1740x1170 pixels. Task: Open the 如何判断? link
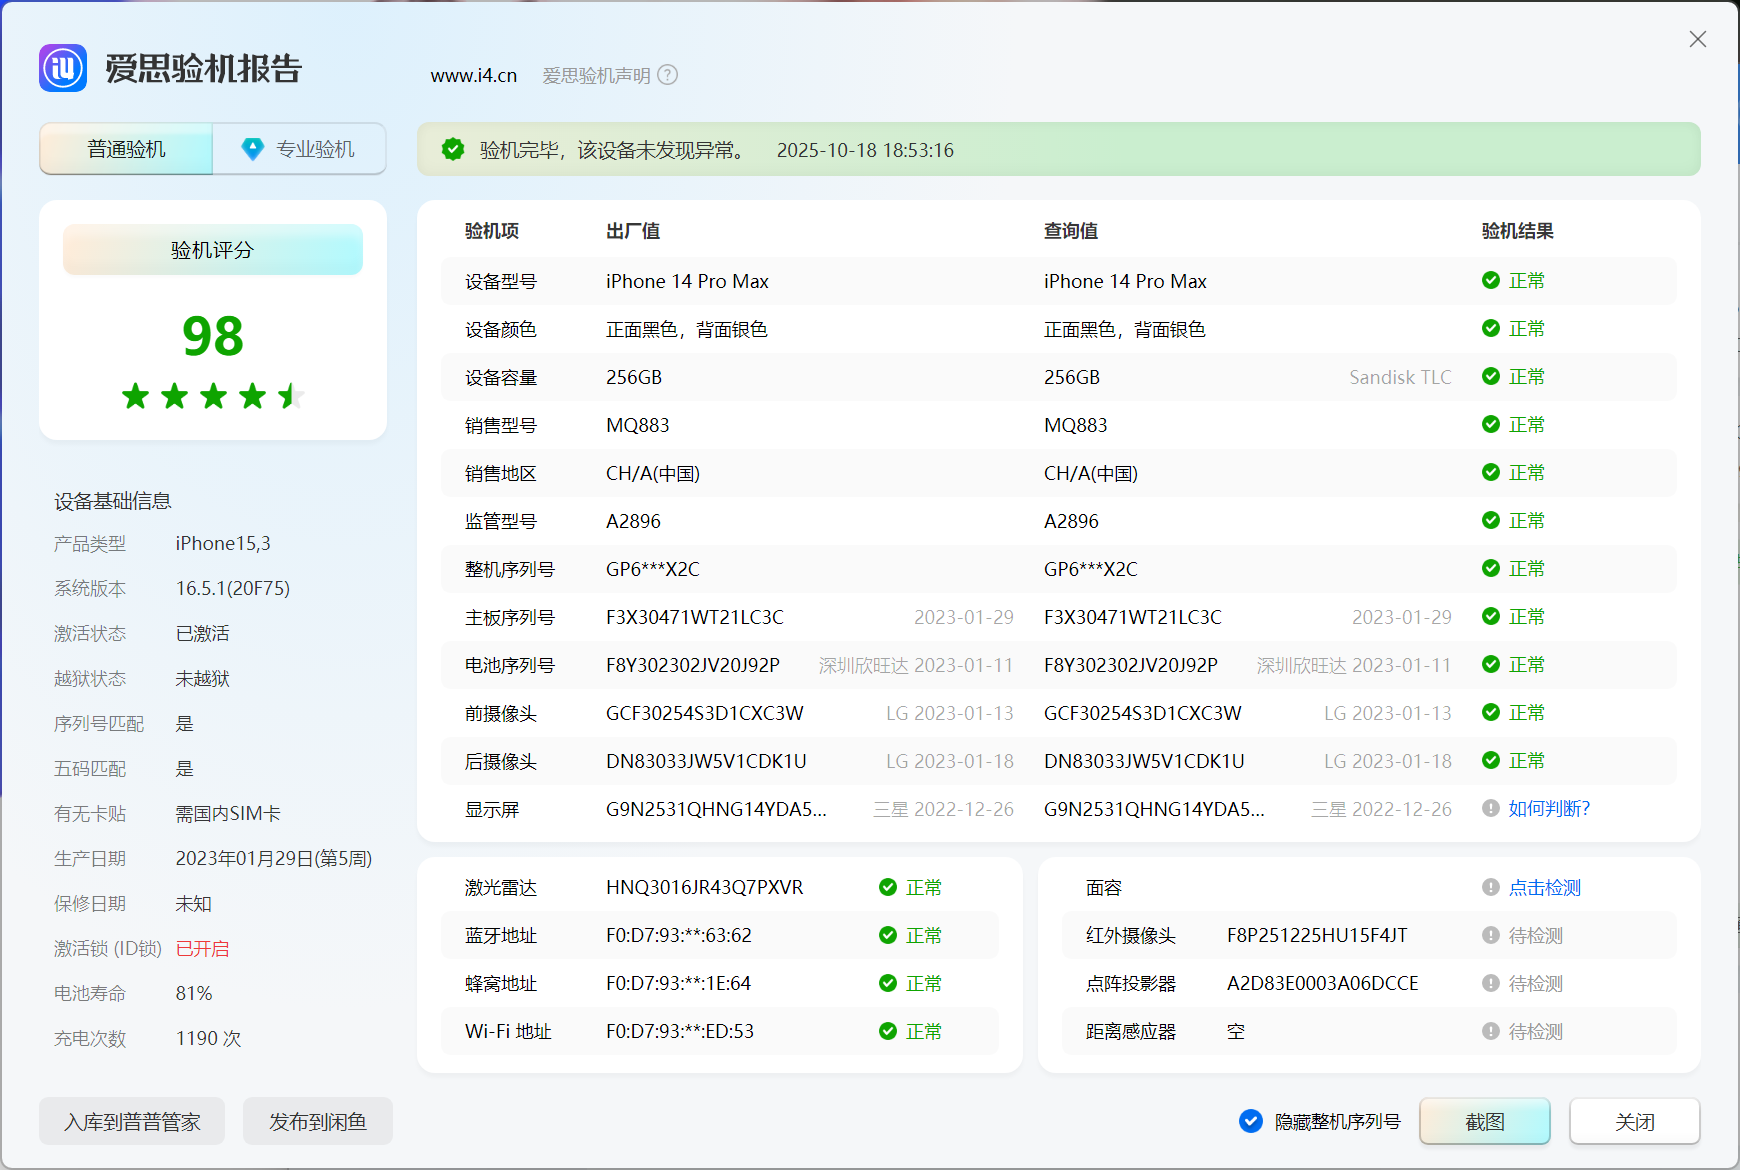pyautogui.click(x=1548, y=808)
